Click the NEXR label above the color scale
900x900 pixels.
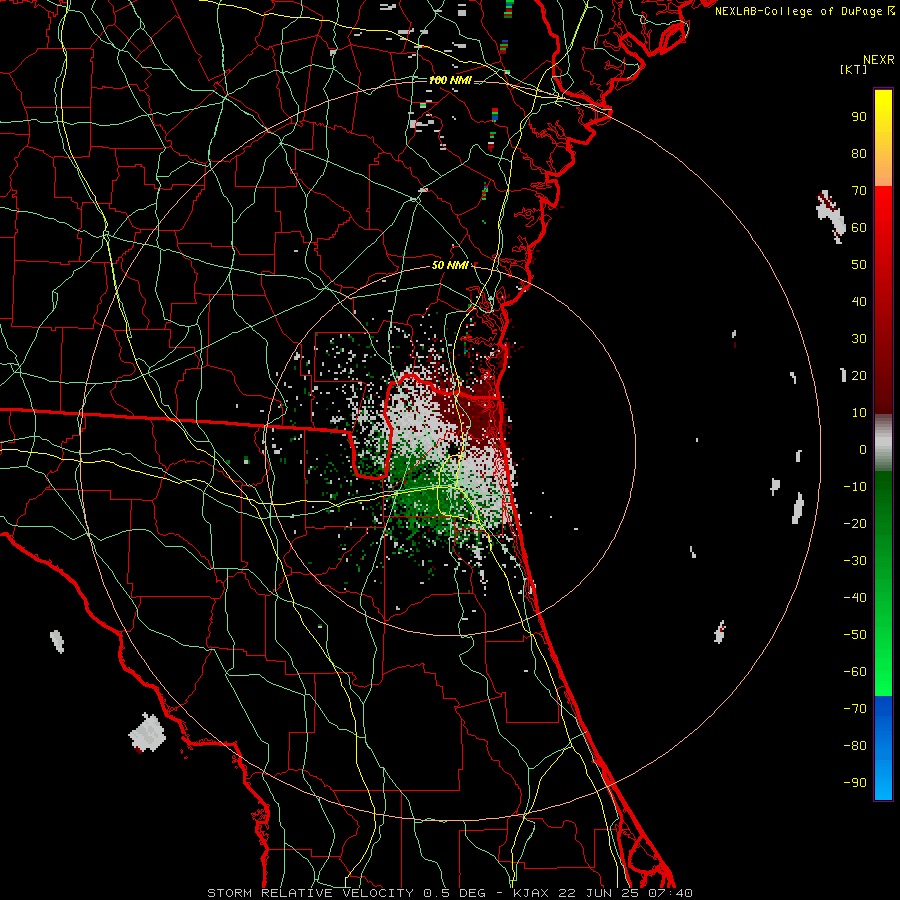point(879,60)
